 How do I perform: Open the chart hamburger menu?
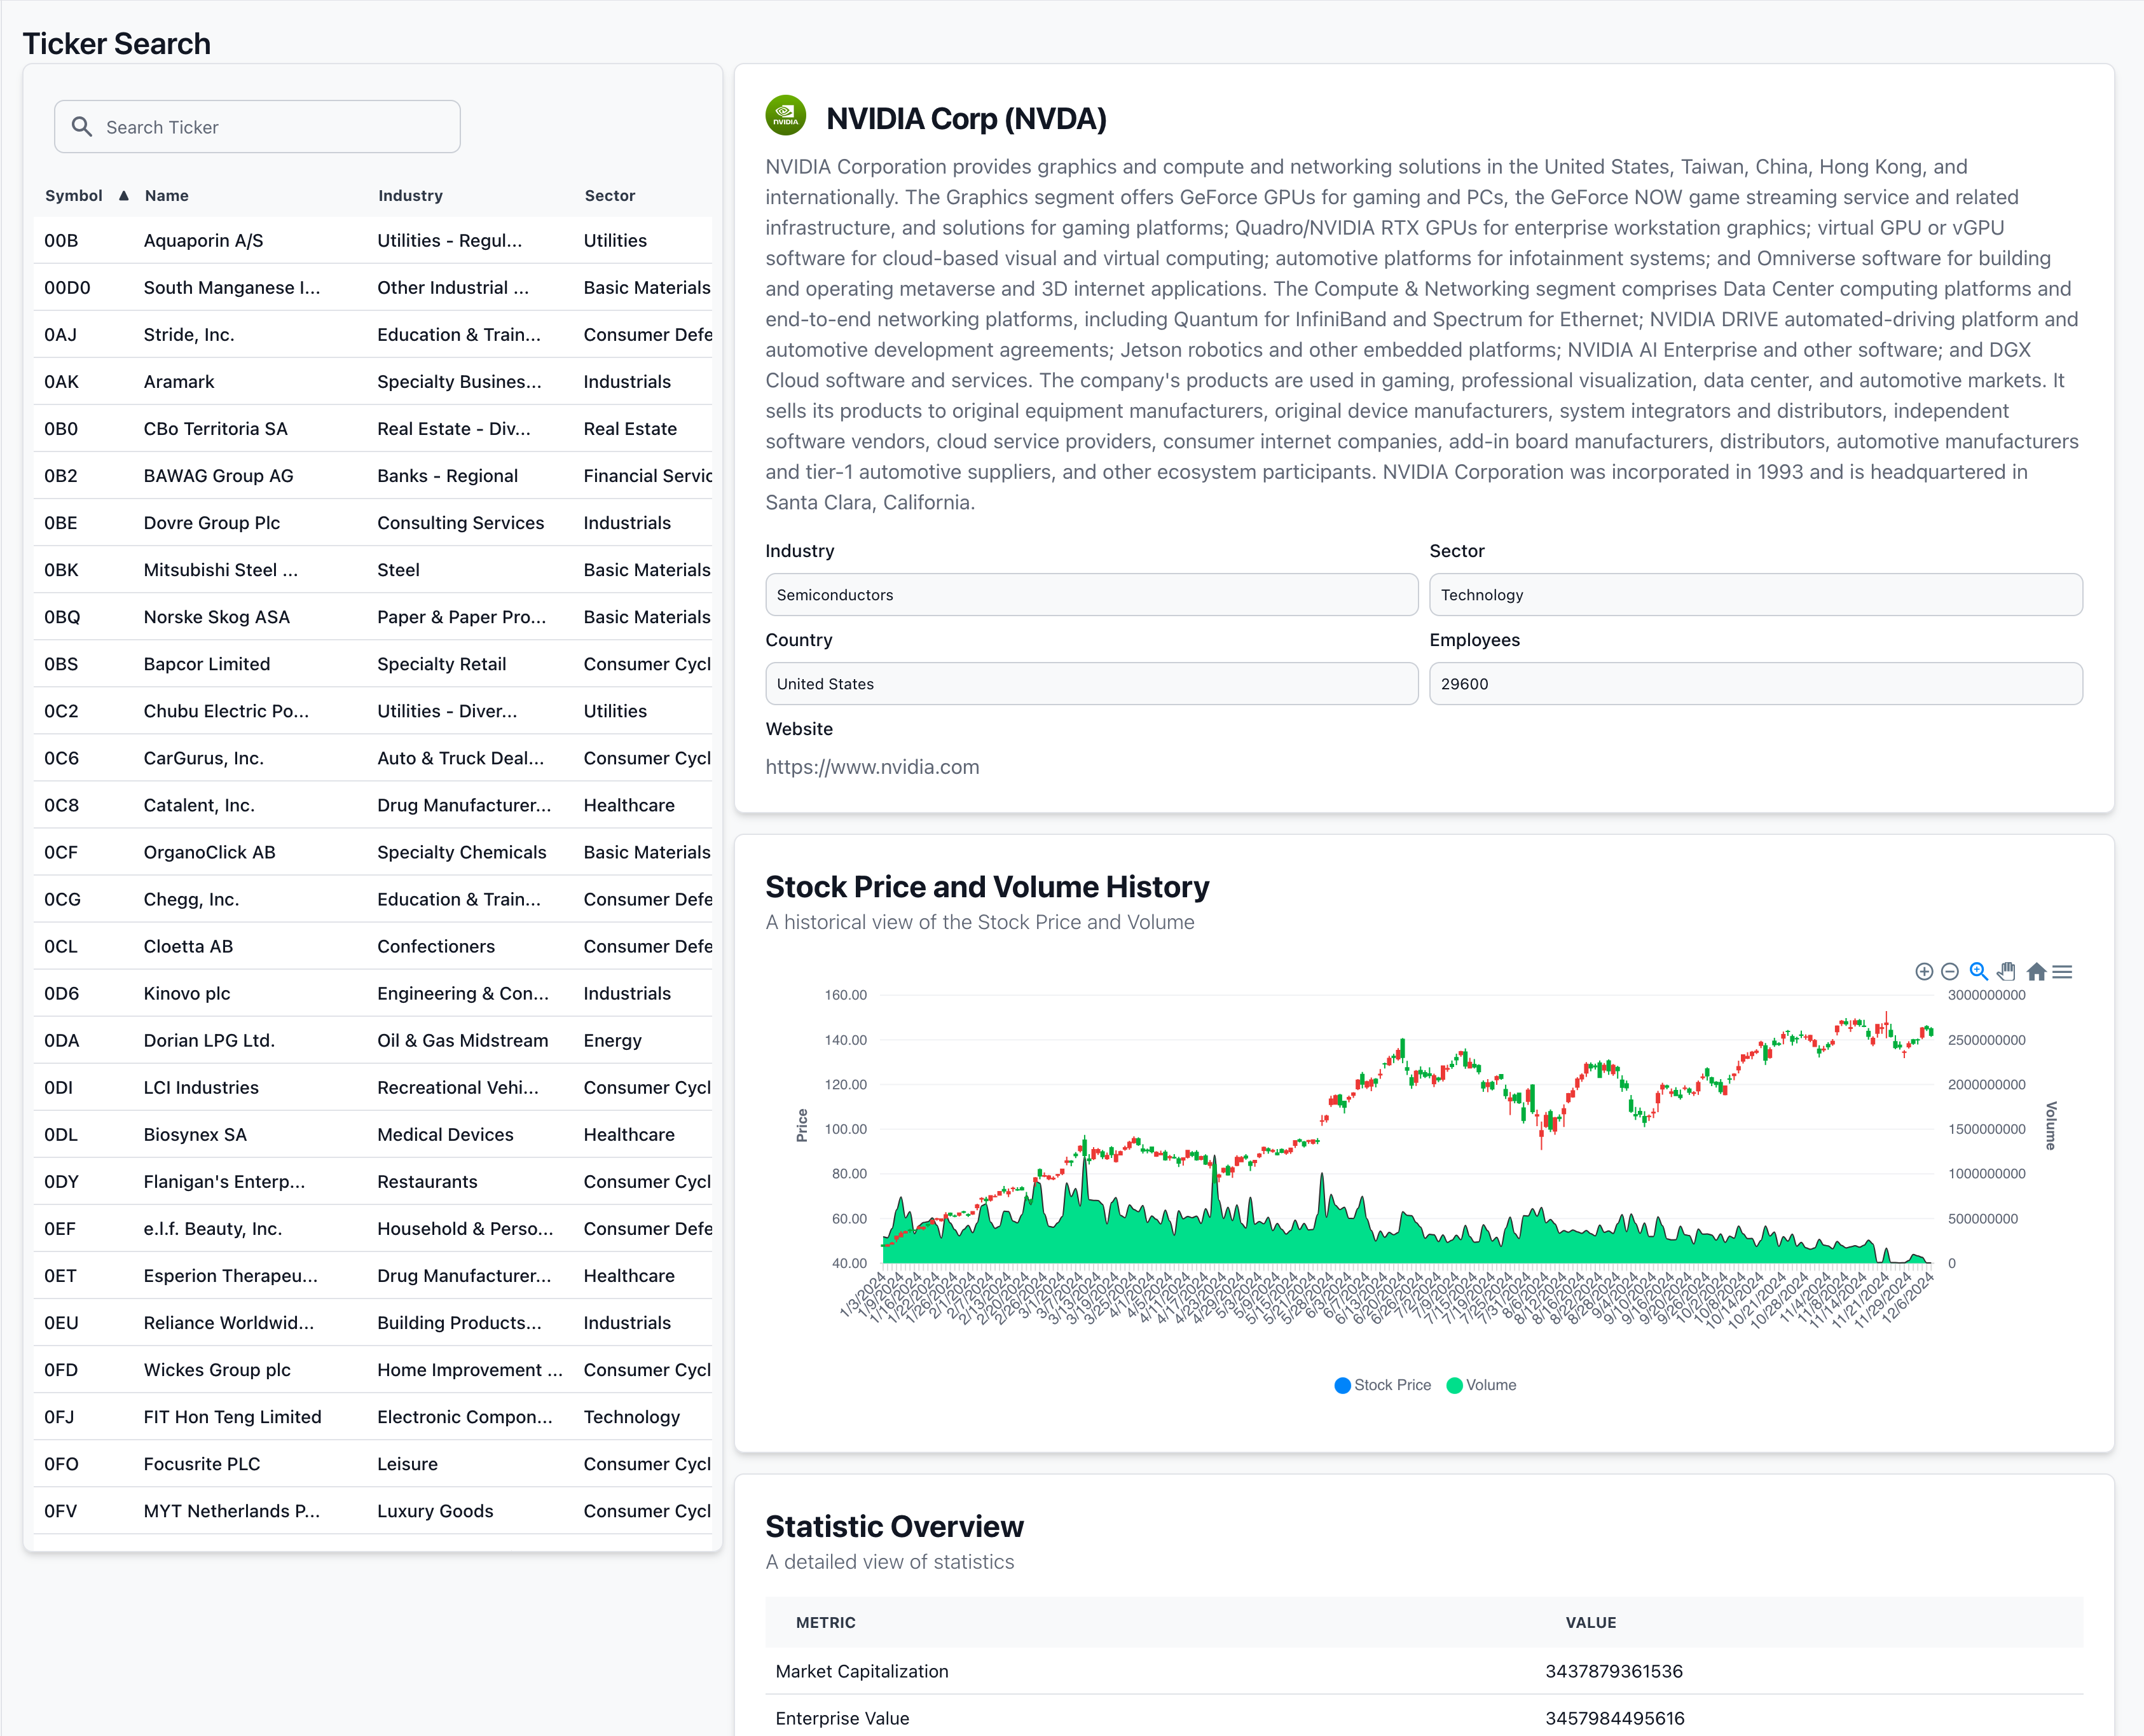tap(2062, 971)
